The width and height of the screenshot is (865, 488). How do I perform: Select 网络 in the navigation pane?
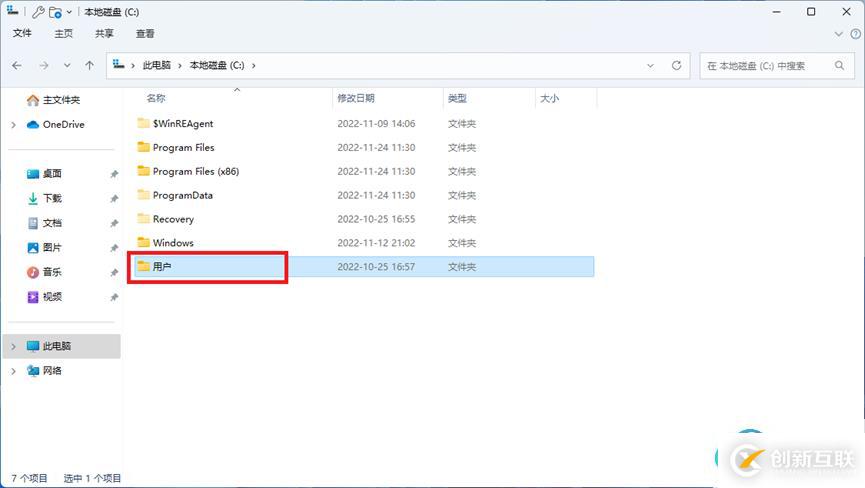click(x=52, y=371)
